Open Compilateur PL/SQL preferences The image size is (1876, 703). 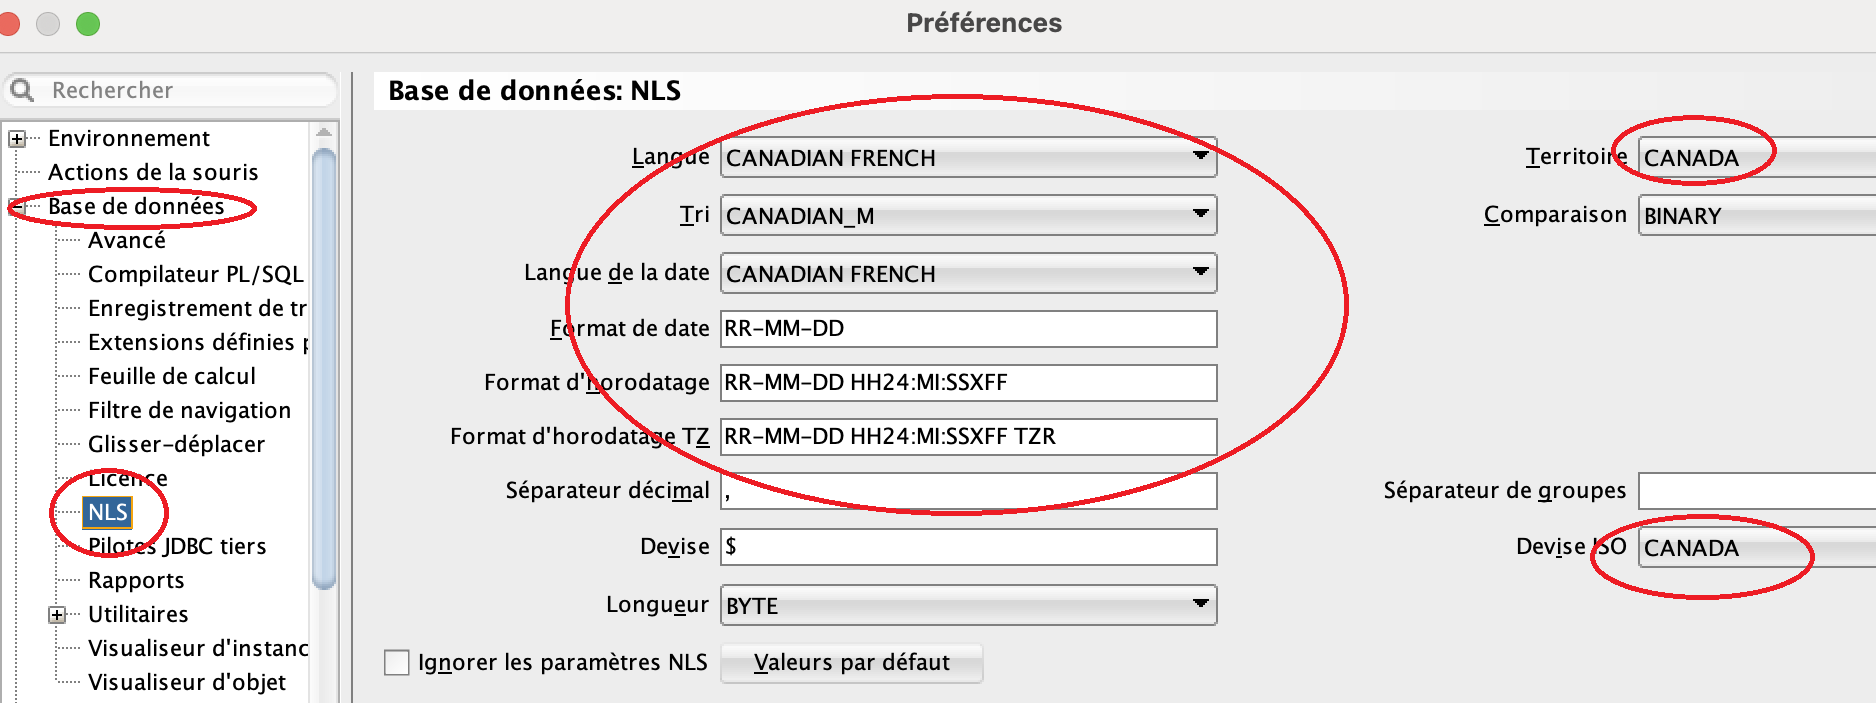point(196,275)
